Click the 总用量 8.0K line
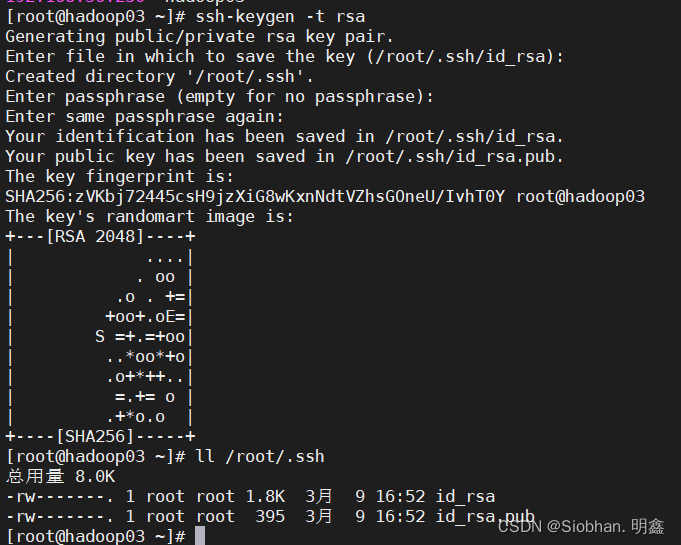The height and width of the screenshot is (545, 681). [x=60, y=476]
